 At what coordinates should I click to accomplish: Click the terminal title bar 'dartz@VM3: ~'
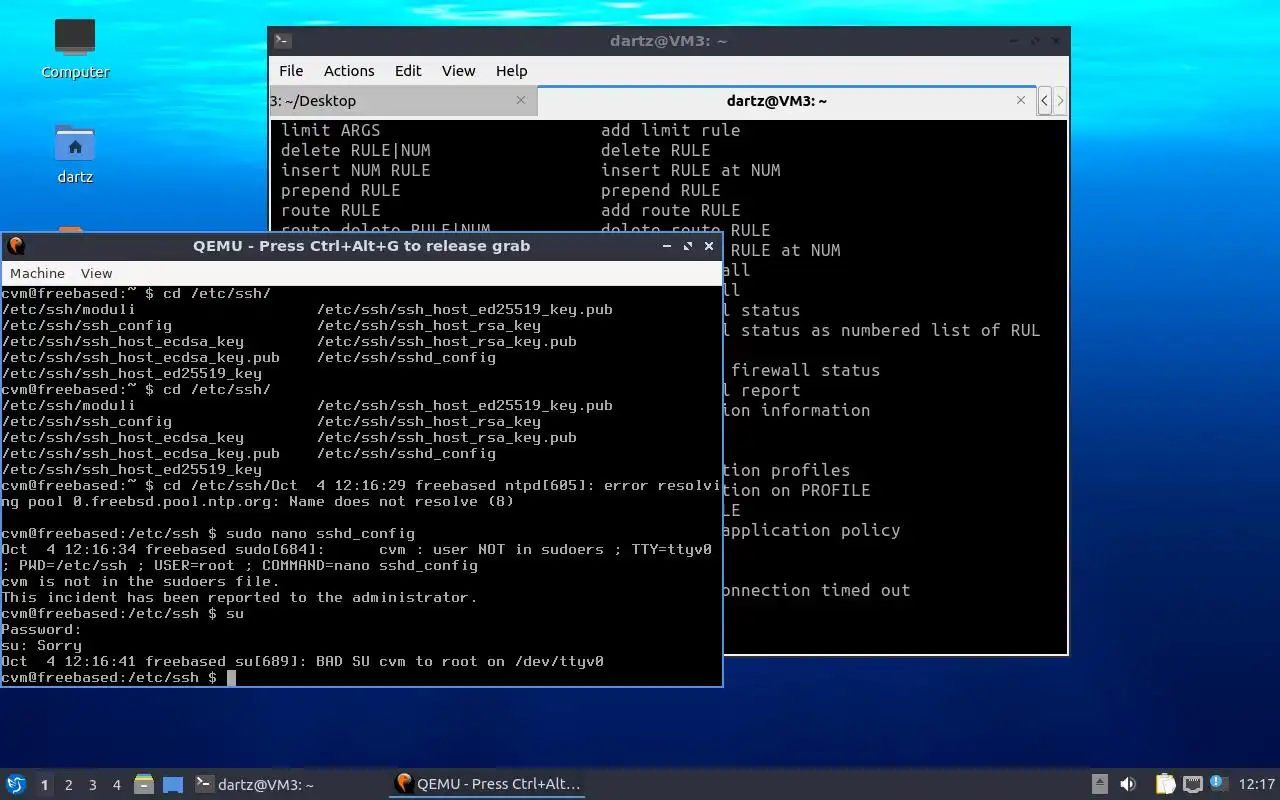669,41
